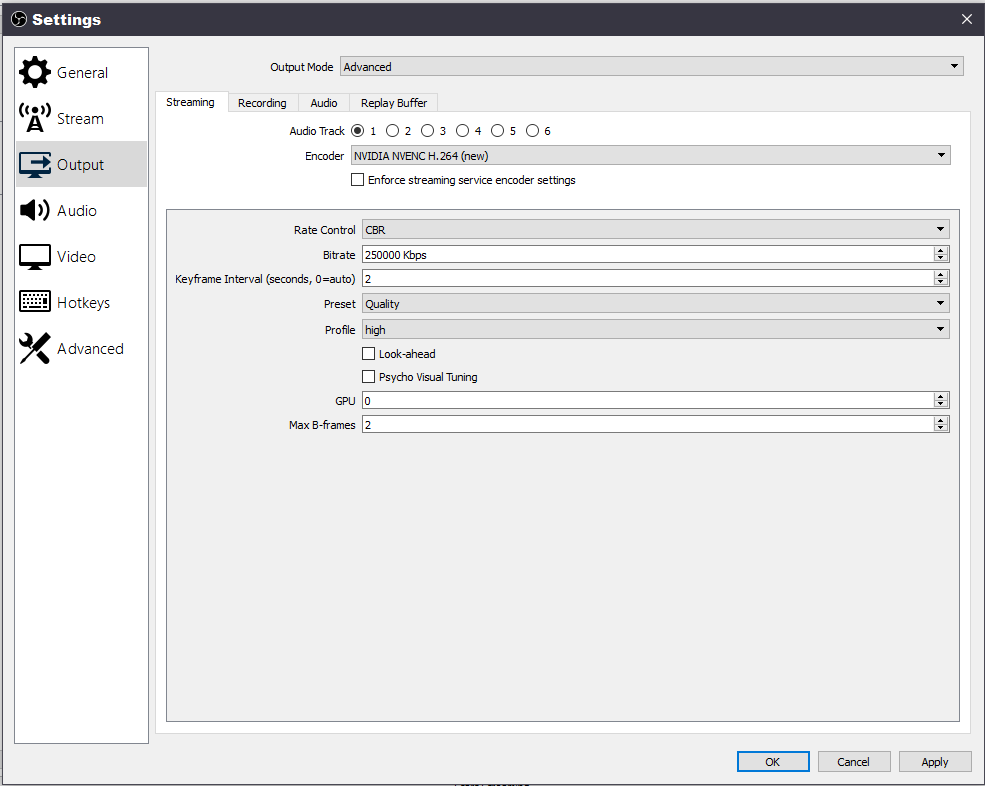This screenshot has height=786, width=985.
Task: Click the Cancel button
Action: pos(853,761)
